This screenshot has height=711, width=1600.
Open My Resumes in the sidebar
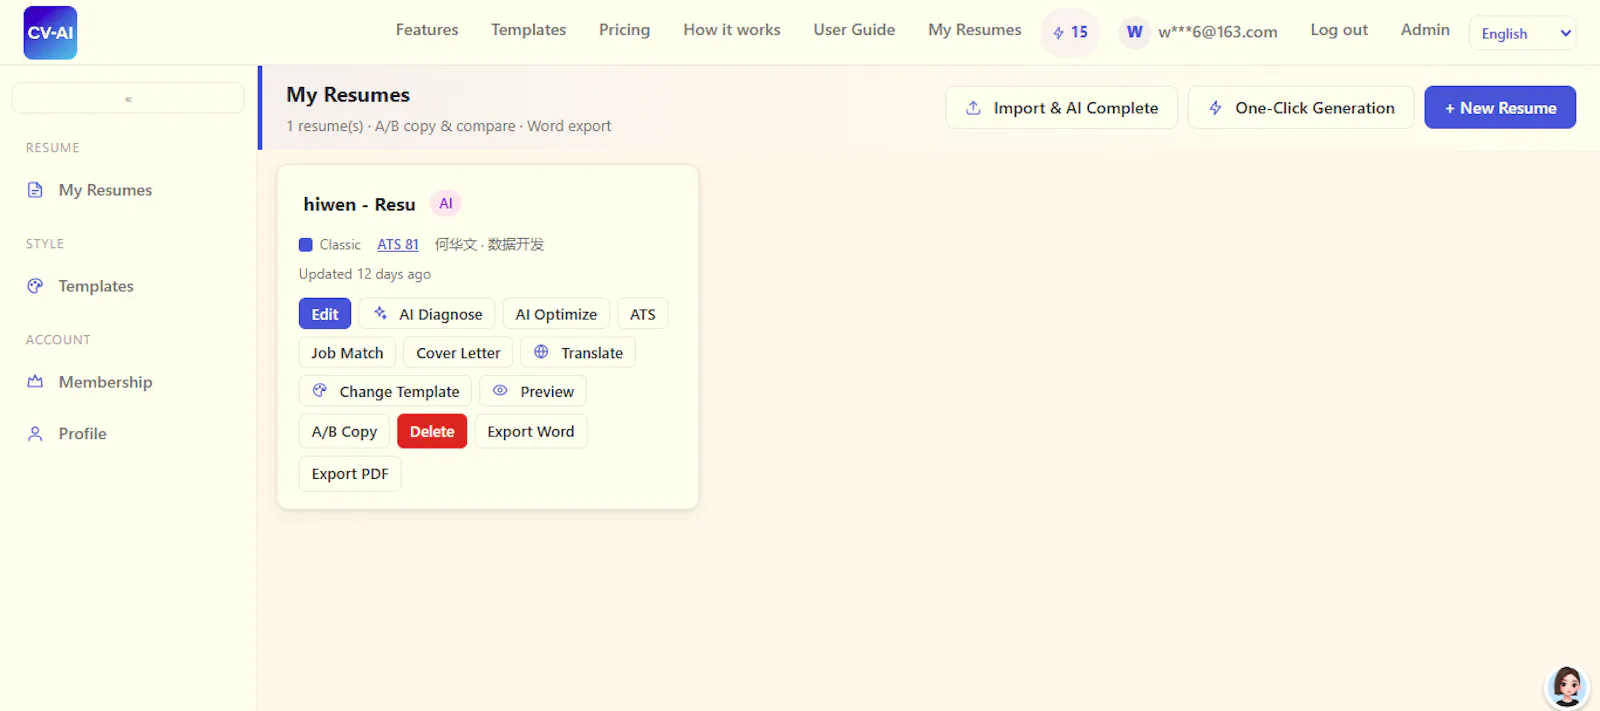click(x=105, y=190)
